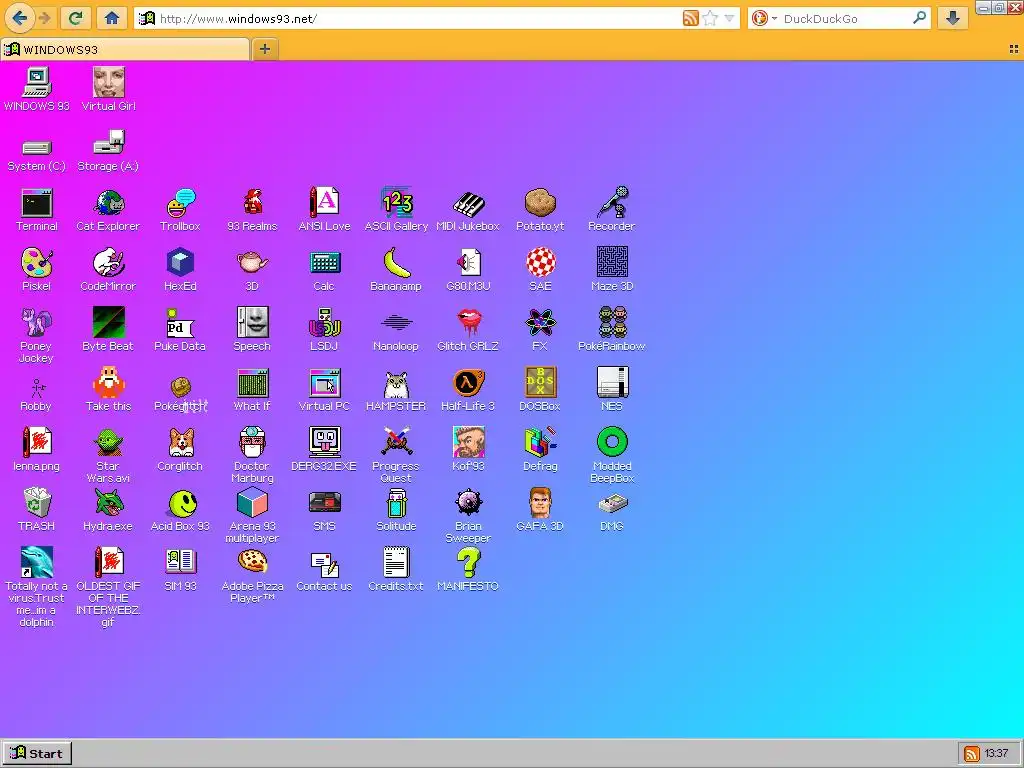Image resolution: width=1024 pixels, height=768 pixels.
Task: Open the G80.M3U file
Action: (468, 269)
